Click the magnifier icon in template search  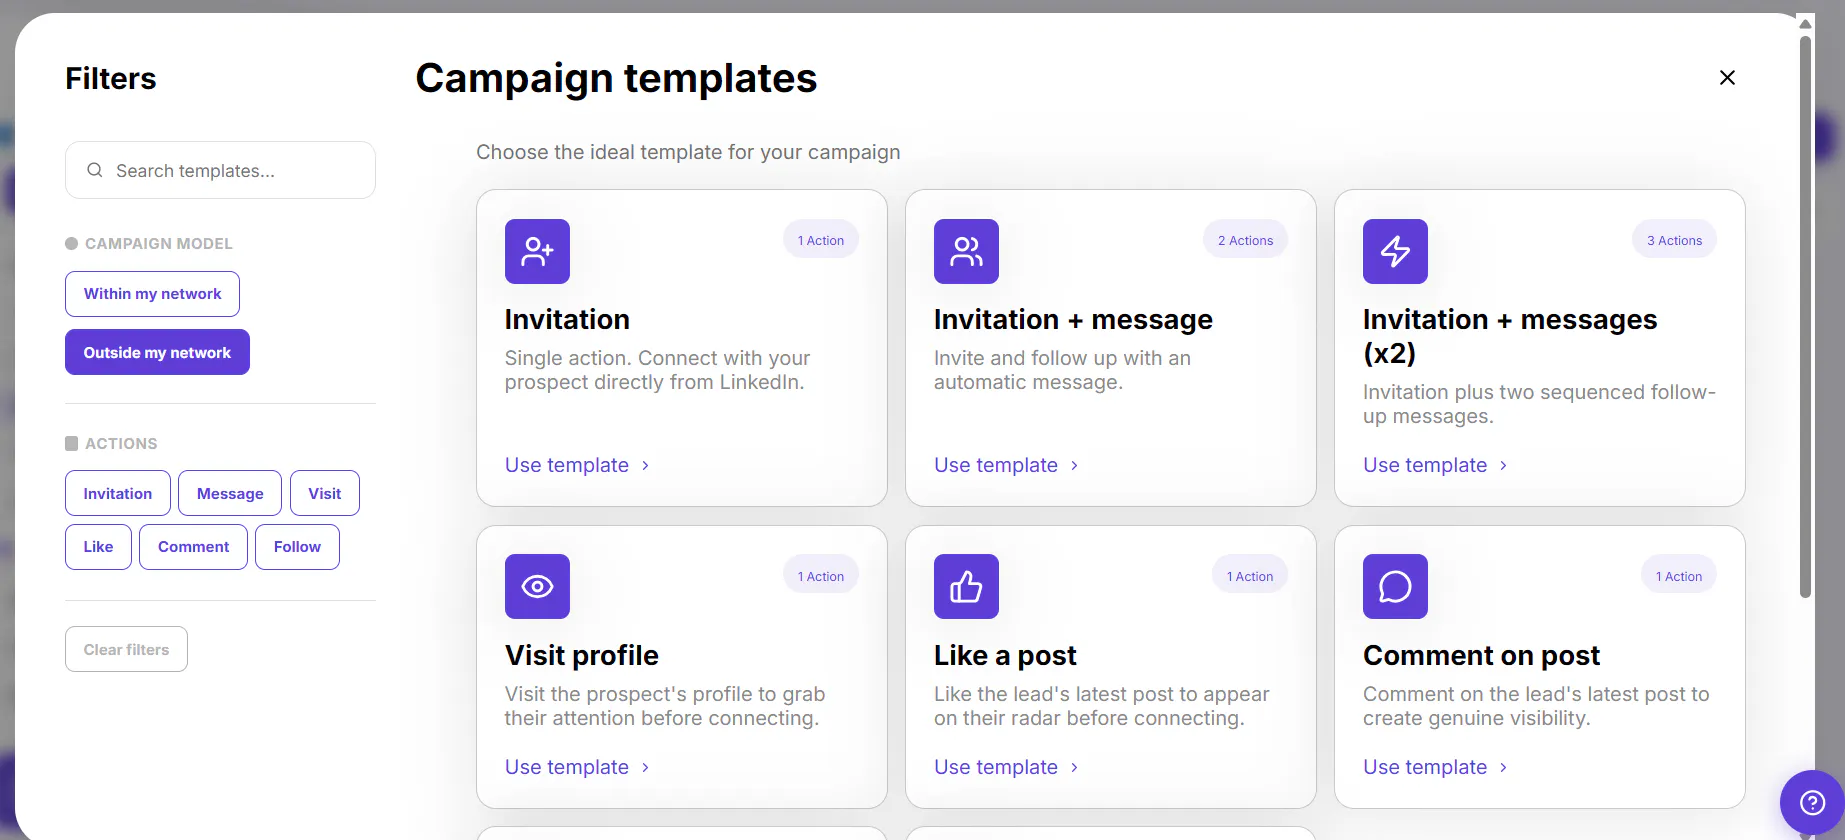95,170
